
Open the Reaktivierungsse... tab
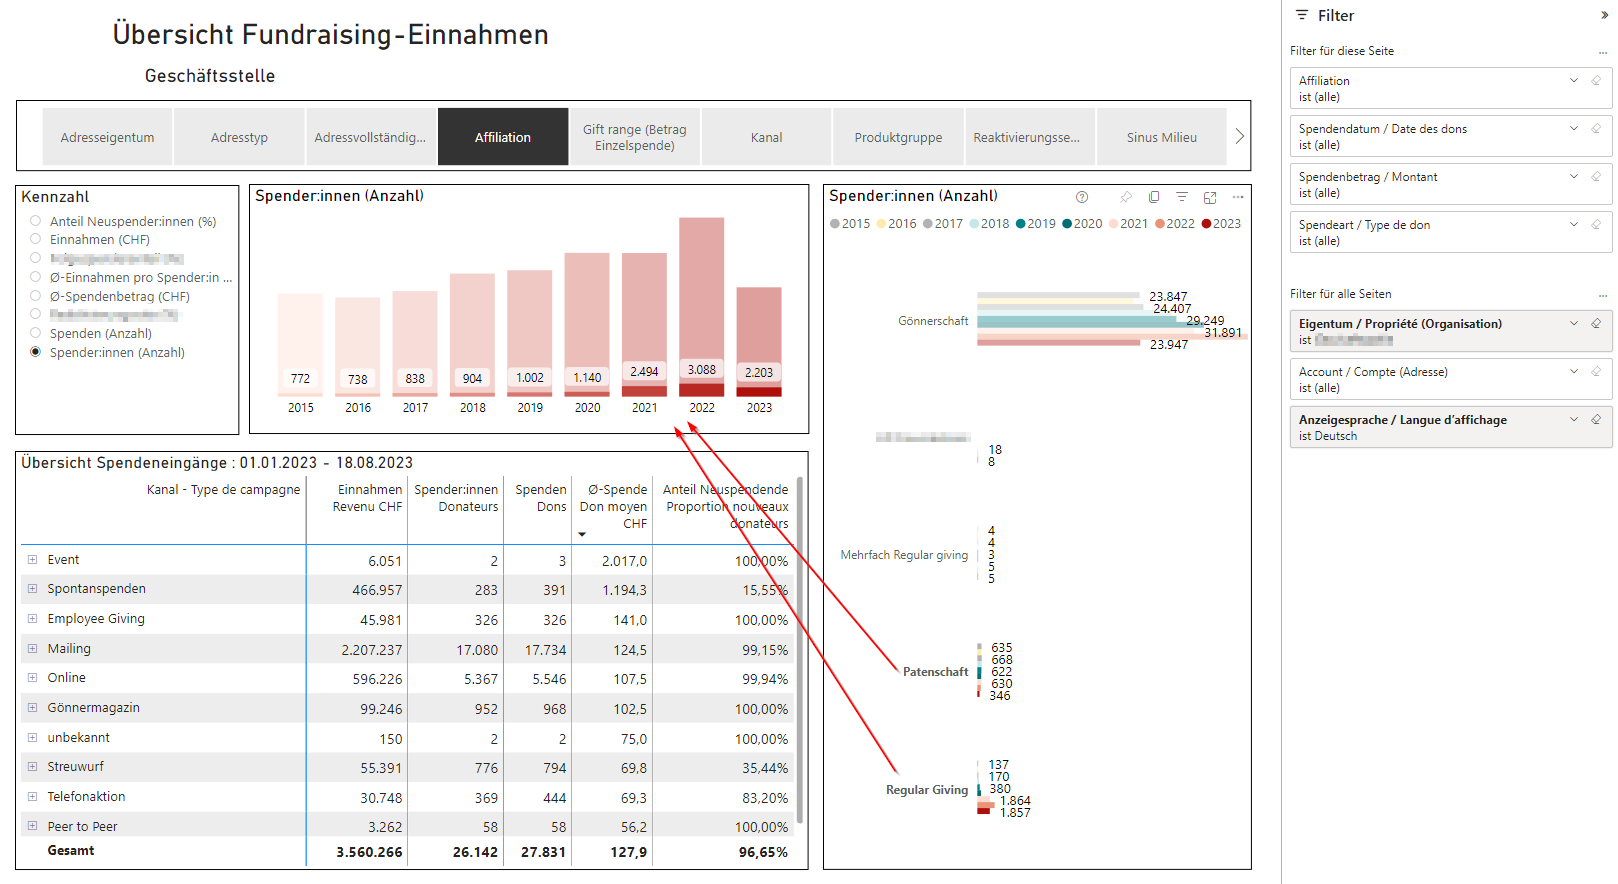pyautogui.click(x=1030, y=137)
